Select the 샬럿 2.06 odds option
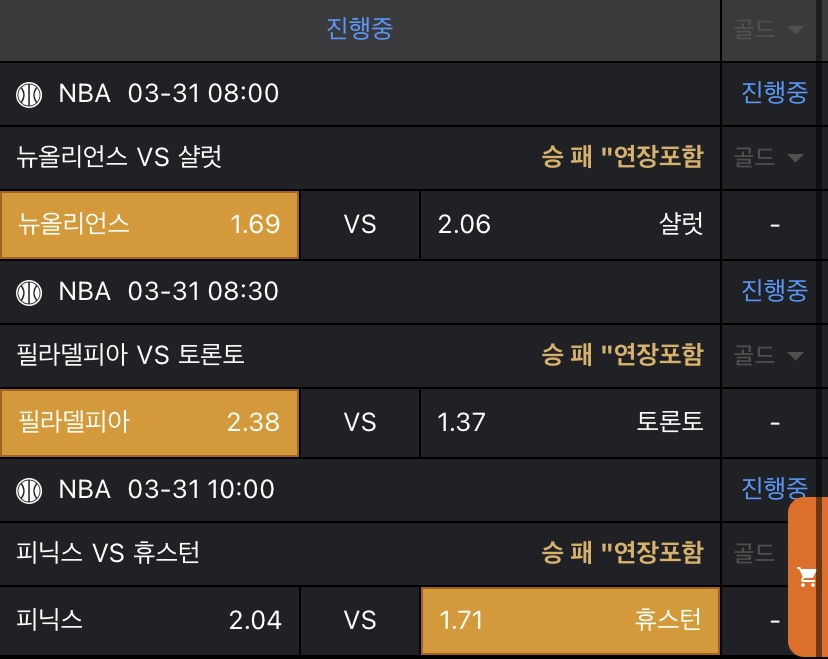Screen dimensions: 828x659 pos(570,224)
